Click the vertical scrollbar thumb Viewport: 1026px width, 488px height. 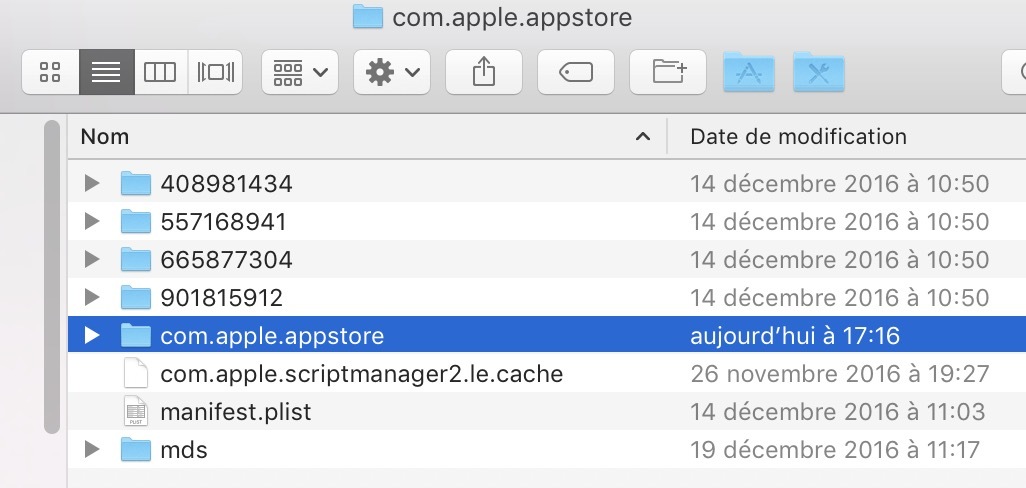pos(52,277)
